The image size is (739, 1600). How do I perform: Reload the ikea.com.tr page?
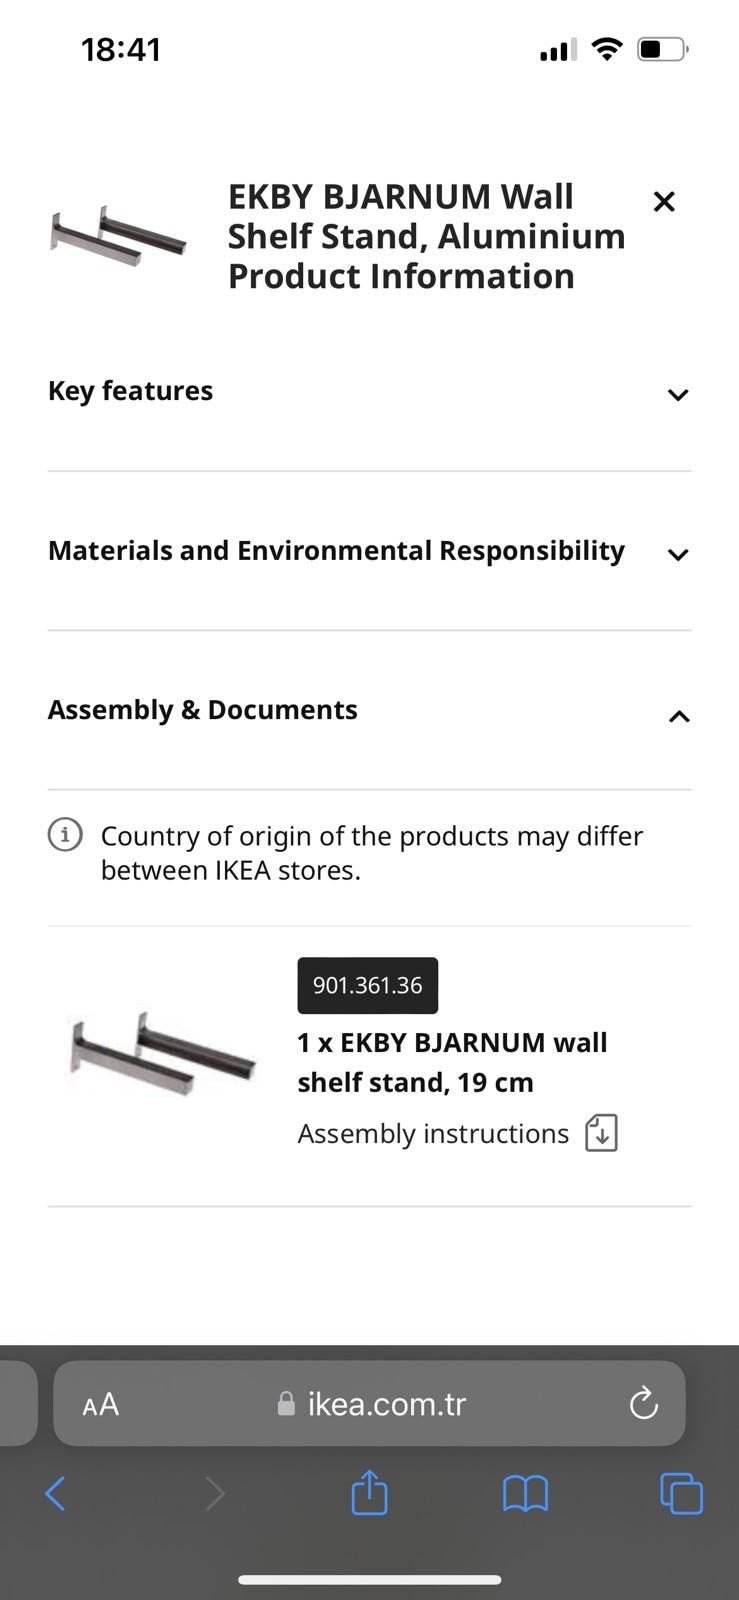click(643, 1404)
